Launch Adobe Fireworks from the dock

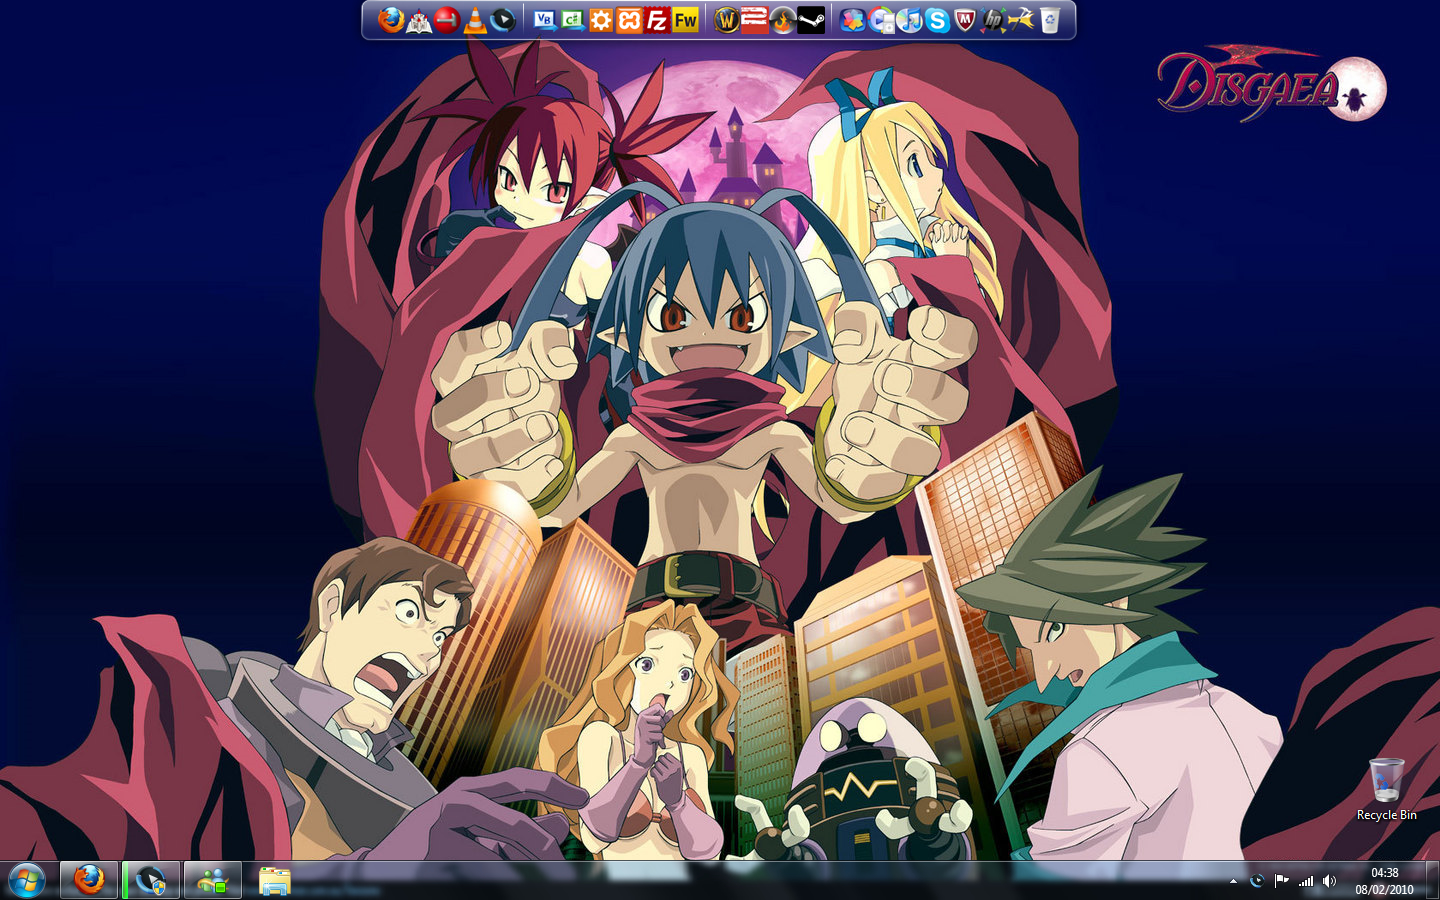click(x=685, y=19)
